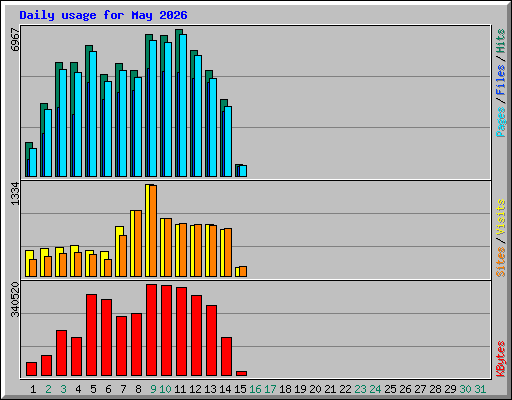Screen dimensions: 512x400
Task: Click the 'Daily usage for May 2026' title
Action: (103, 15)
